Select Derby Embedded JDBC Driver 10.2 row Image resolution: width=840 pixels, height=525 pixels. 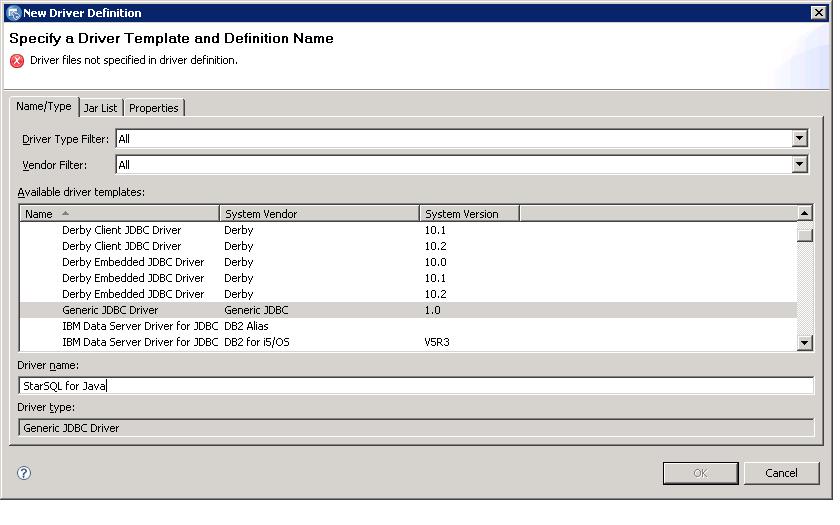coord(132,294)
